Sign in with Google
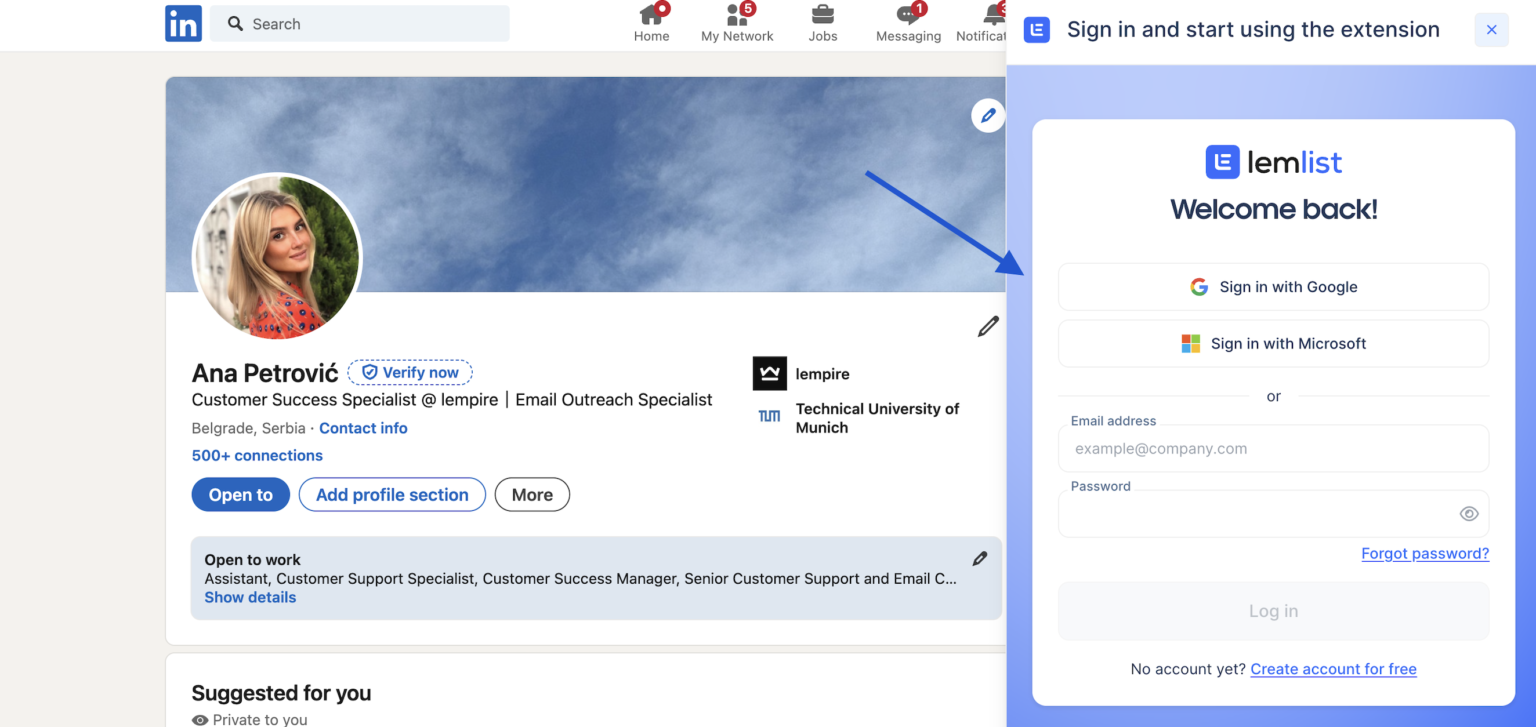The width and height of the screenshot is (1536, 727). pyautogui.click(x=1273, y=287)
